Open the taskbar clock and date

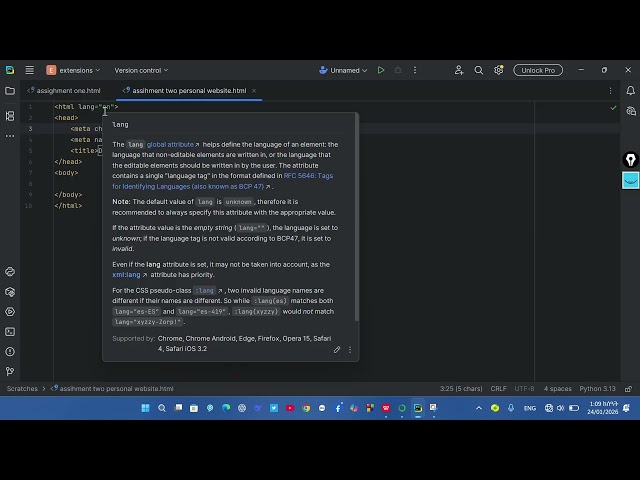coord(603,408)
